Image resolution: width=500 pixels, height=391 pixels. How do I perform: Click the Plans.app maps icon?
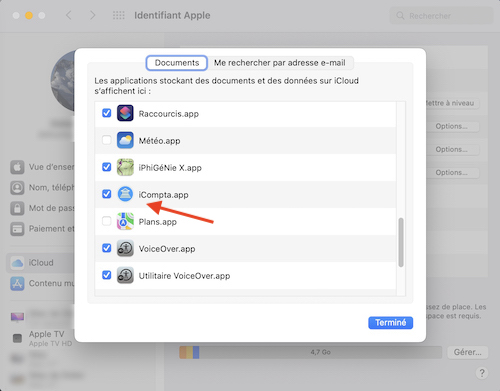coord(125,221)
